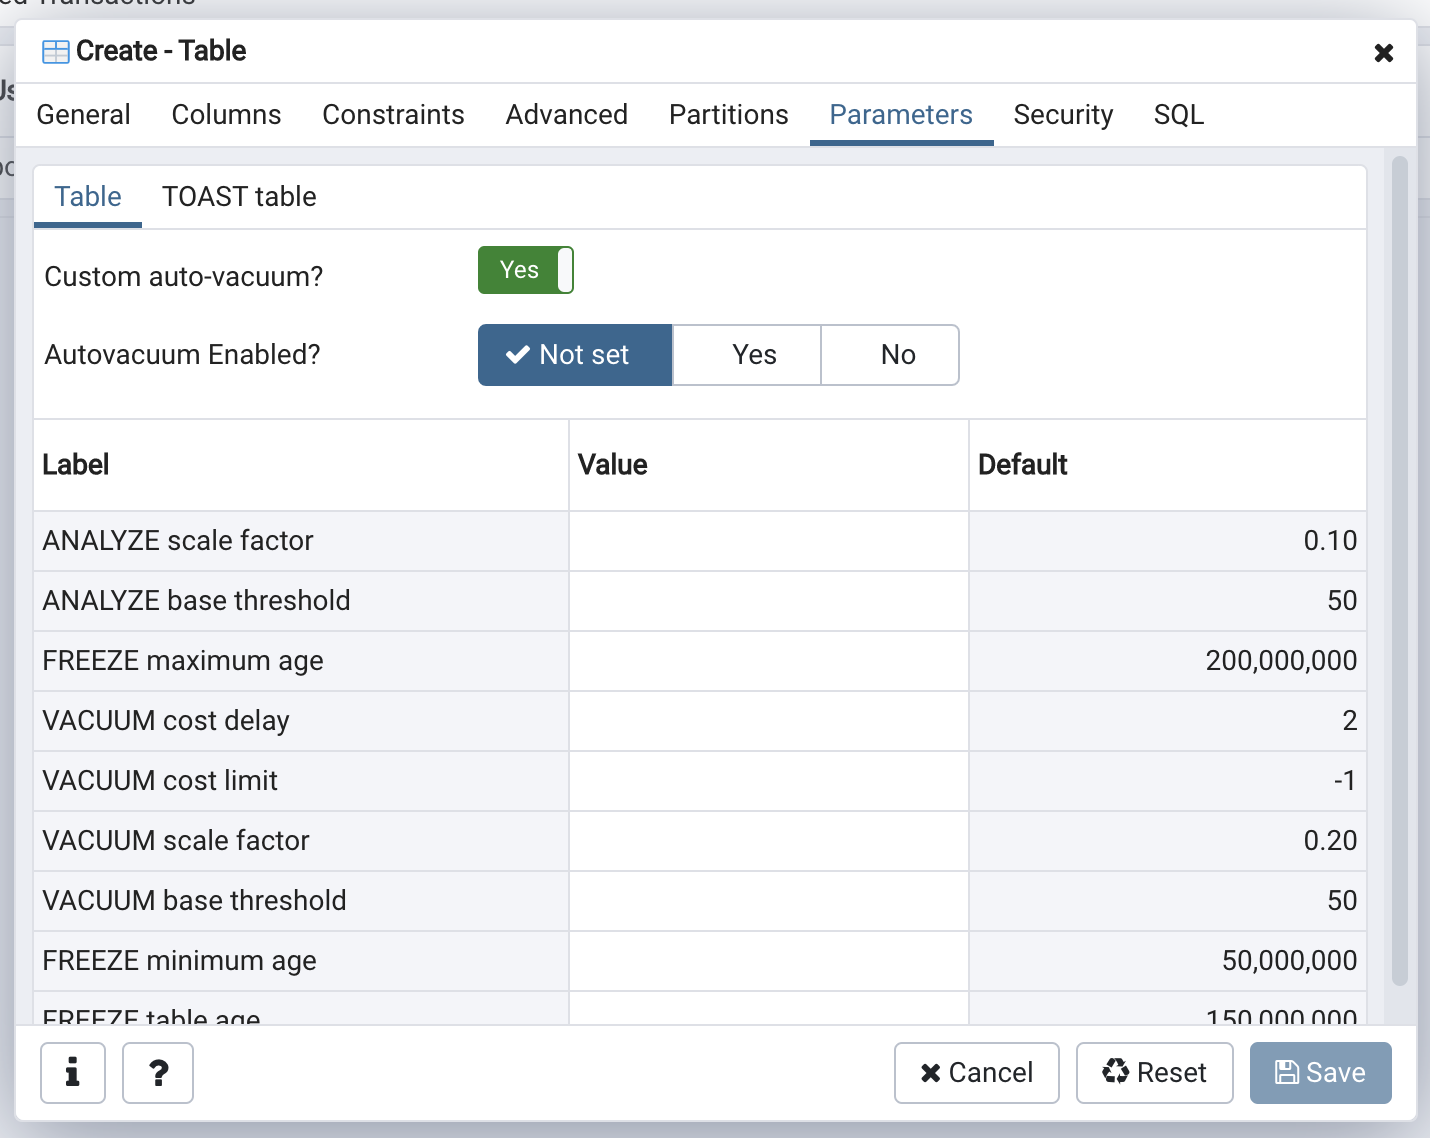Switch to the General tab

point(84,115)
